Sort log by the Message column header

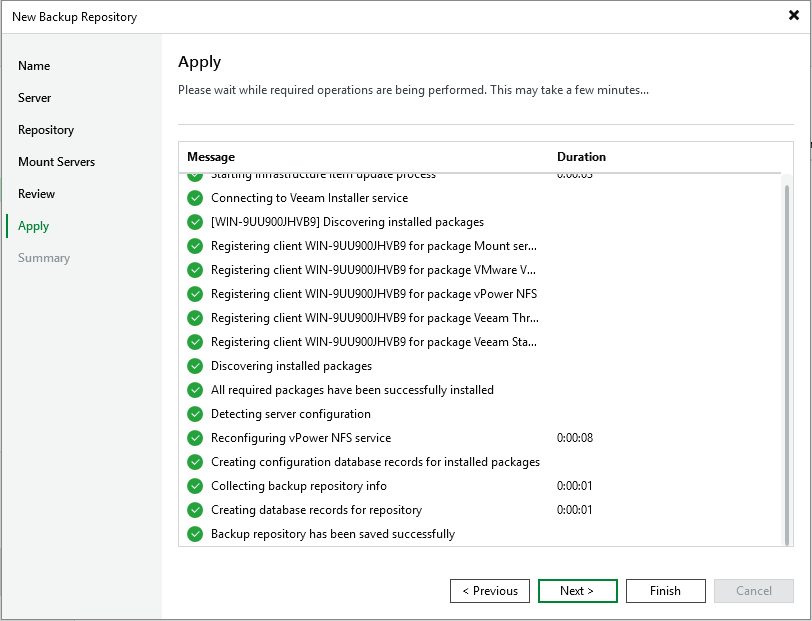[x=211, y=157]
